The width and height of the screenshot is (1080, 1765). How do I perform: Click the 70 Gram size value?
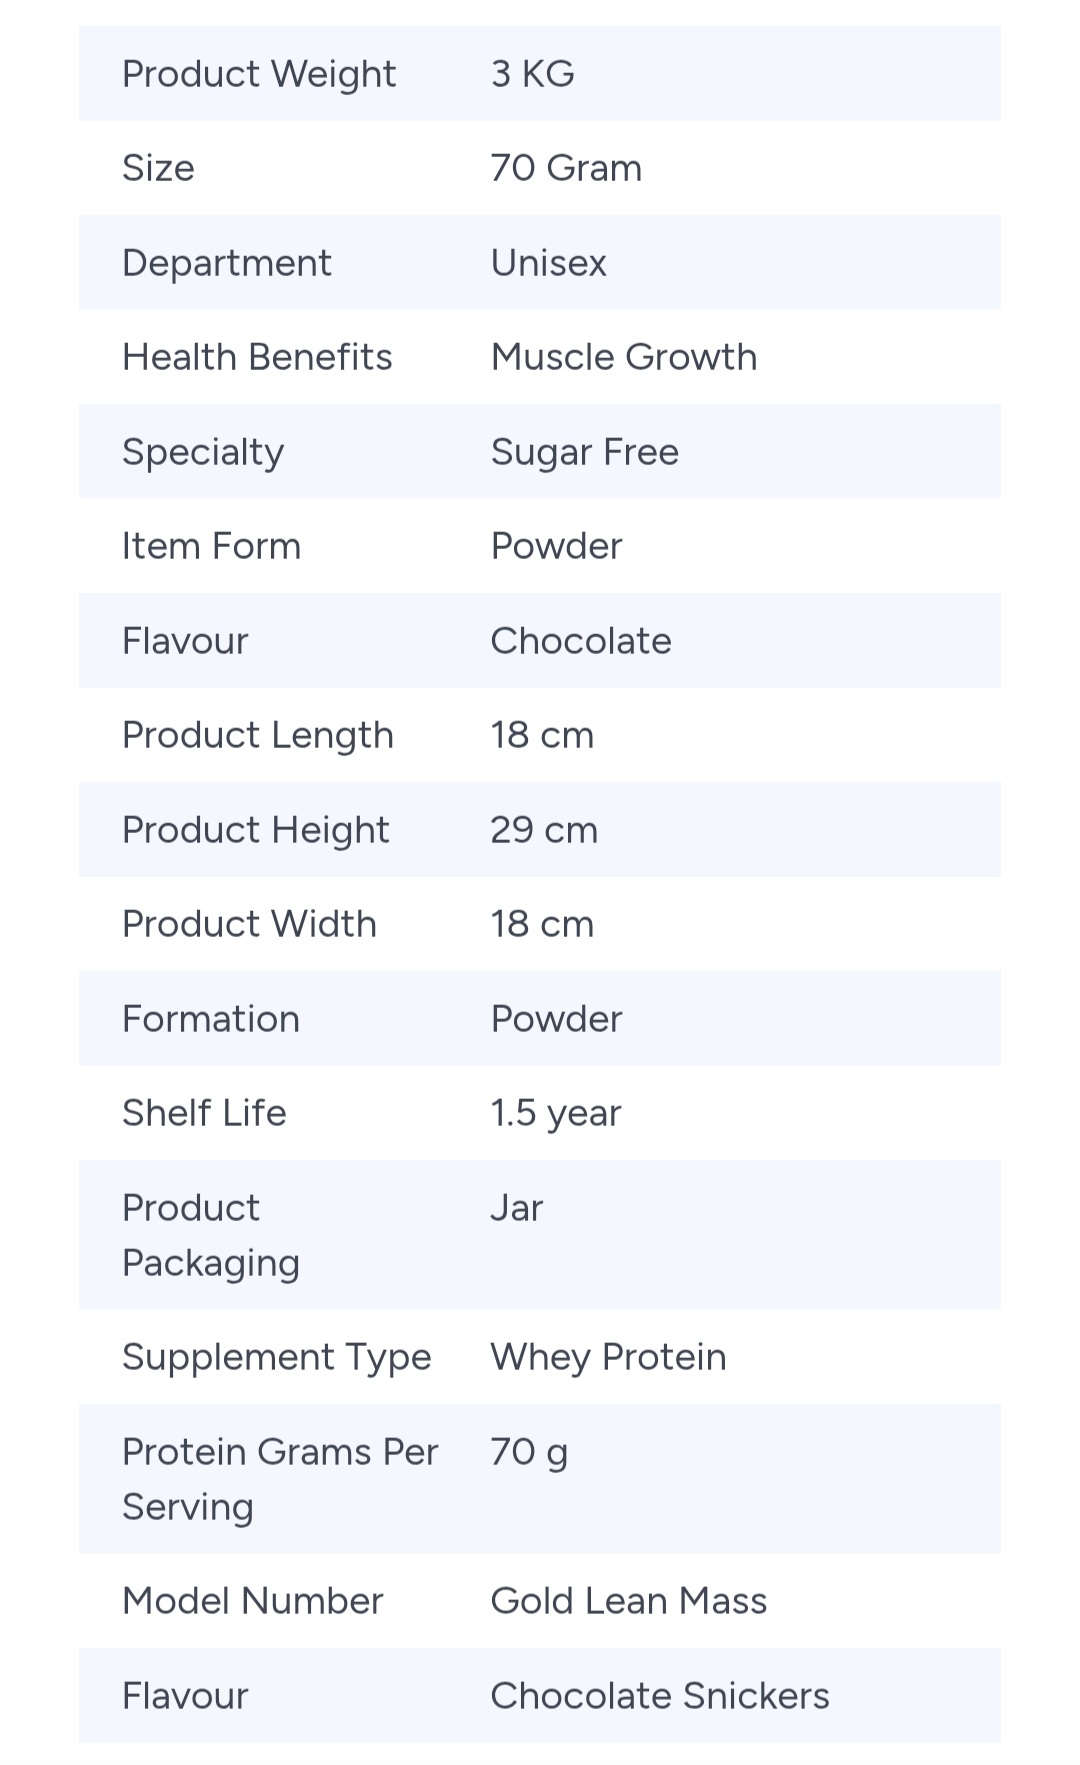coord(566,168)
